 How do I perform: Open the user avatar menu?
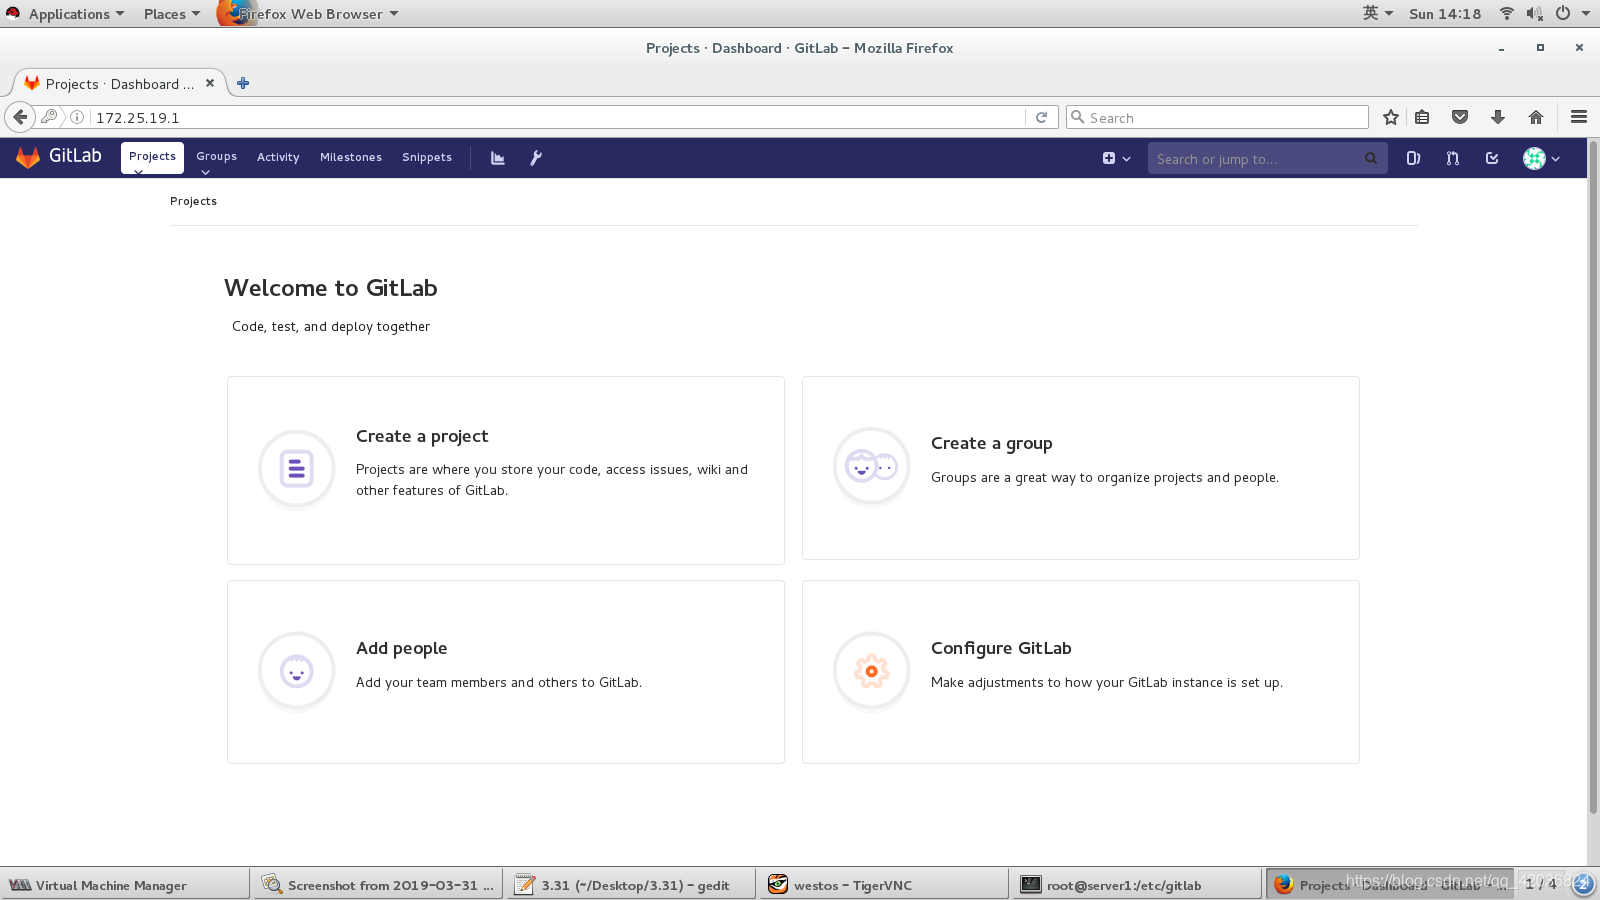tap(1541, 158)
